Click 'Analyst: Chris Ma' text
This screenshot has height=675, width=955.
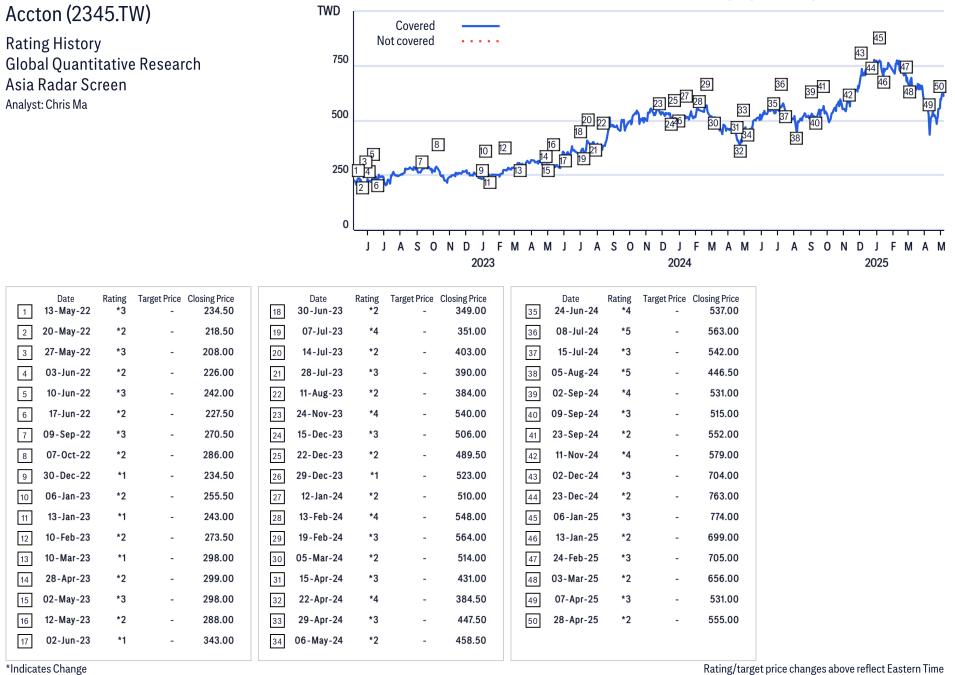coord(46,104)
